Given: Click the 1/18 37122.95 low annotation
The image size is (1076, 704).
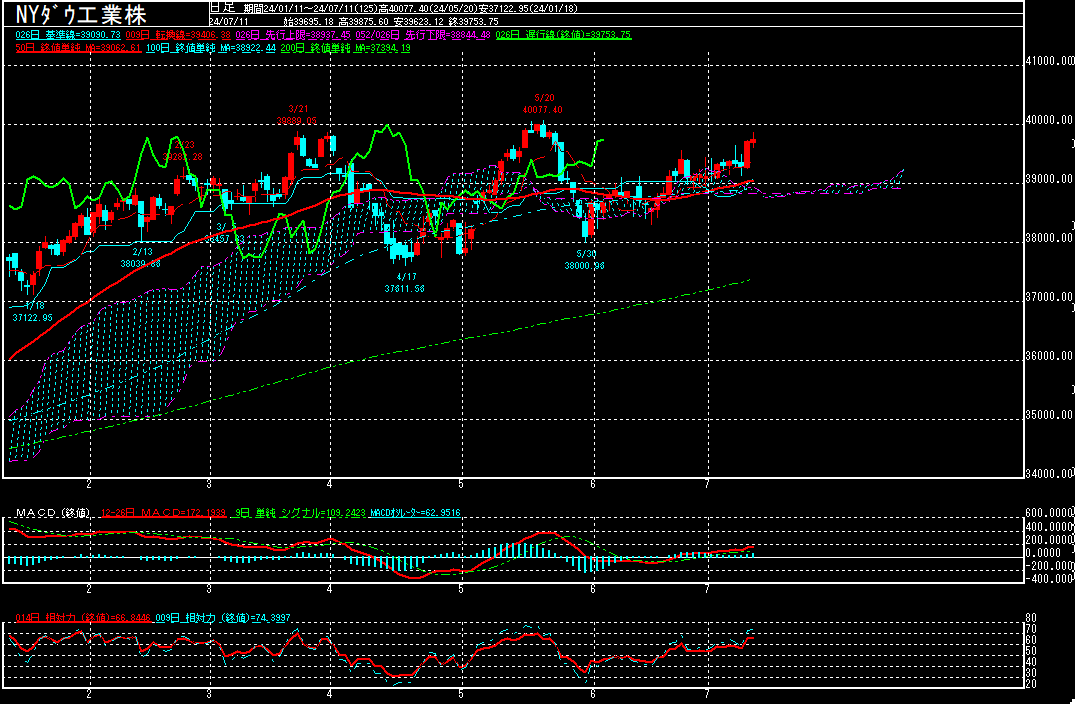Looking at the screenshot, I should 32,312.
